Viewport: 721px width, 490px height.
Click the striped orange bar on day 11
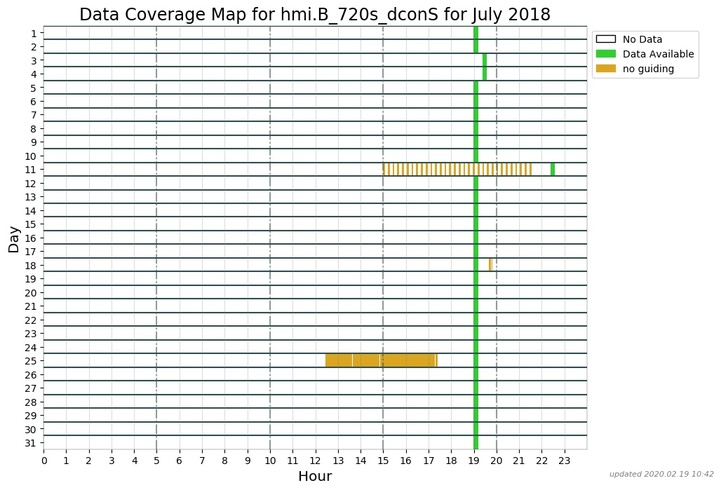coord(457,169)
